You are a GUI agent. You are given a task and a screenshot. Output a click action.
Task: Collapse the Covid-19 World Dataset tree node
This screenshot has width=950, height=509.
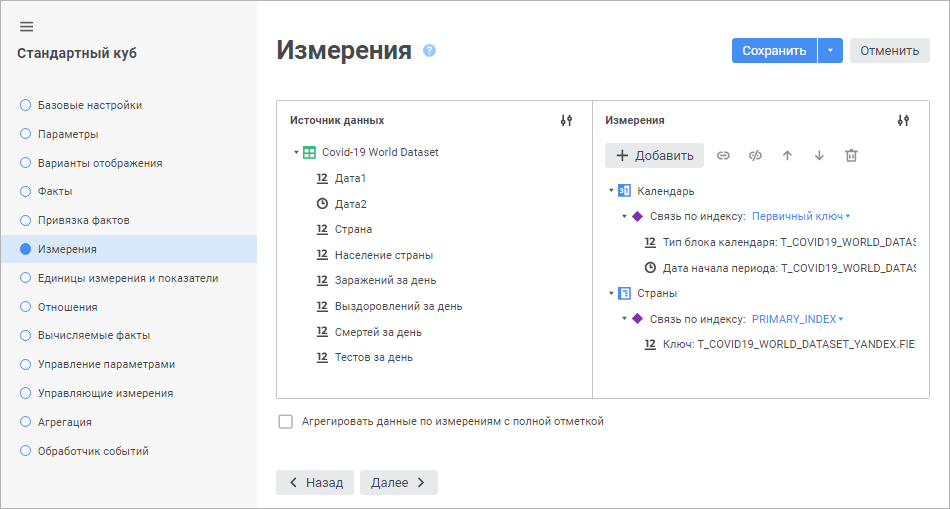(x=297, y=153)
